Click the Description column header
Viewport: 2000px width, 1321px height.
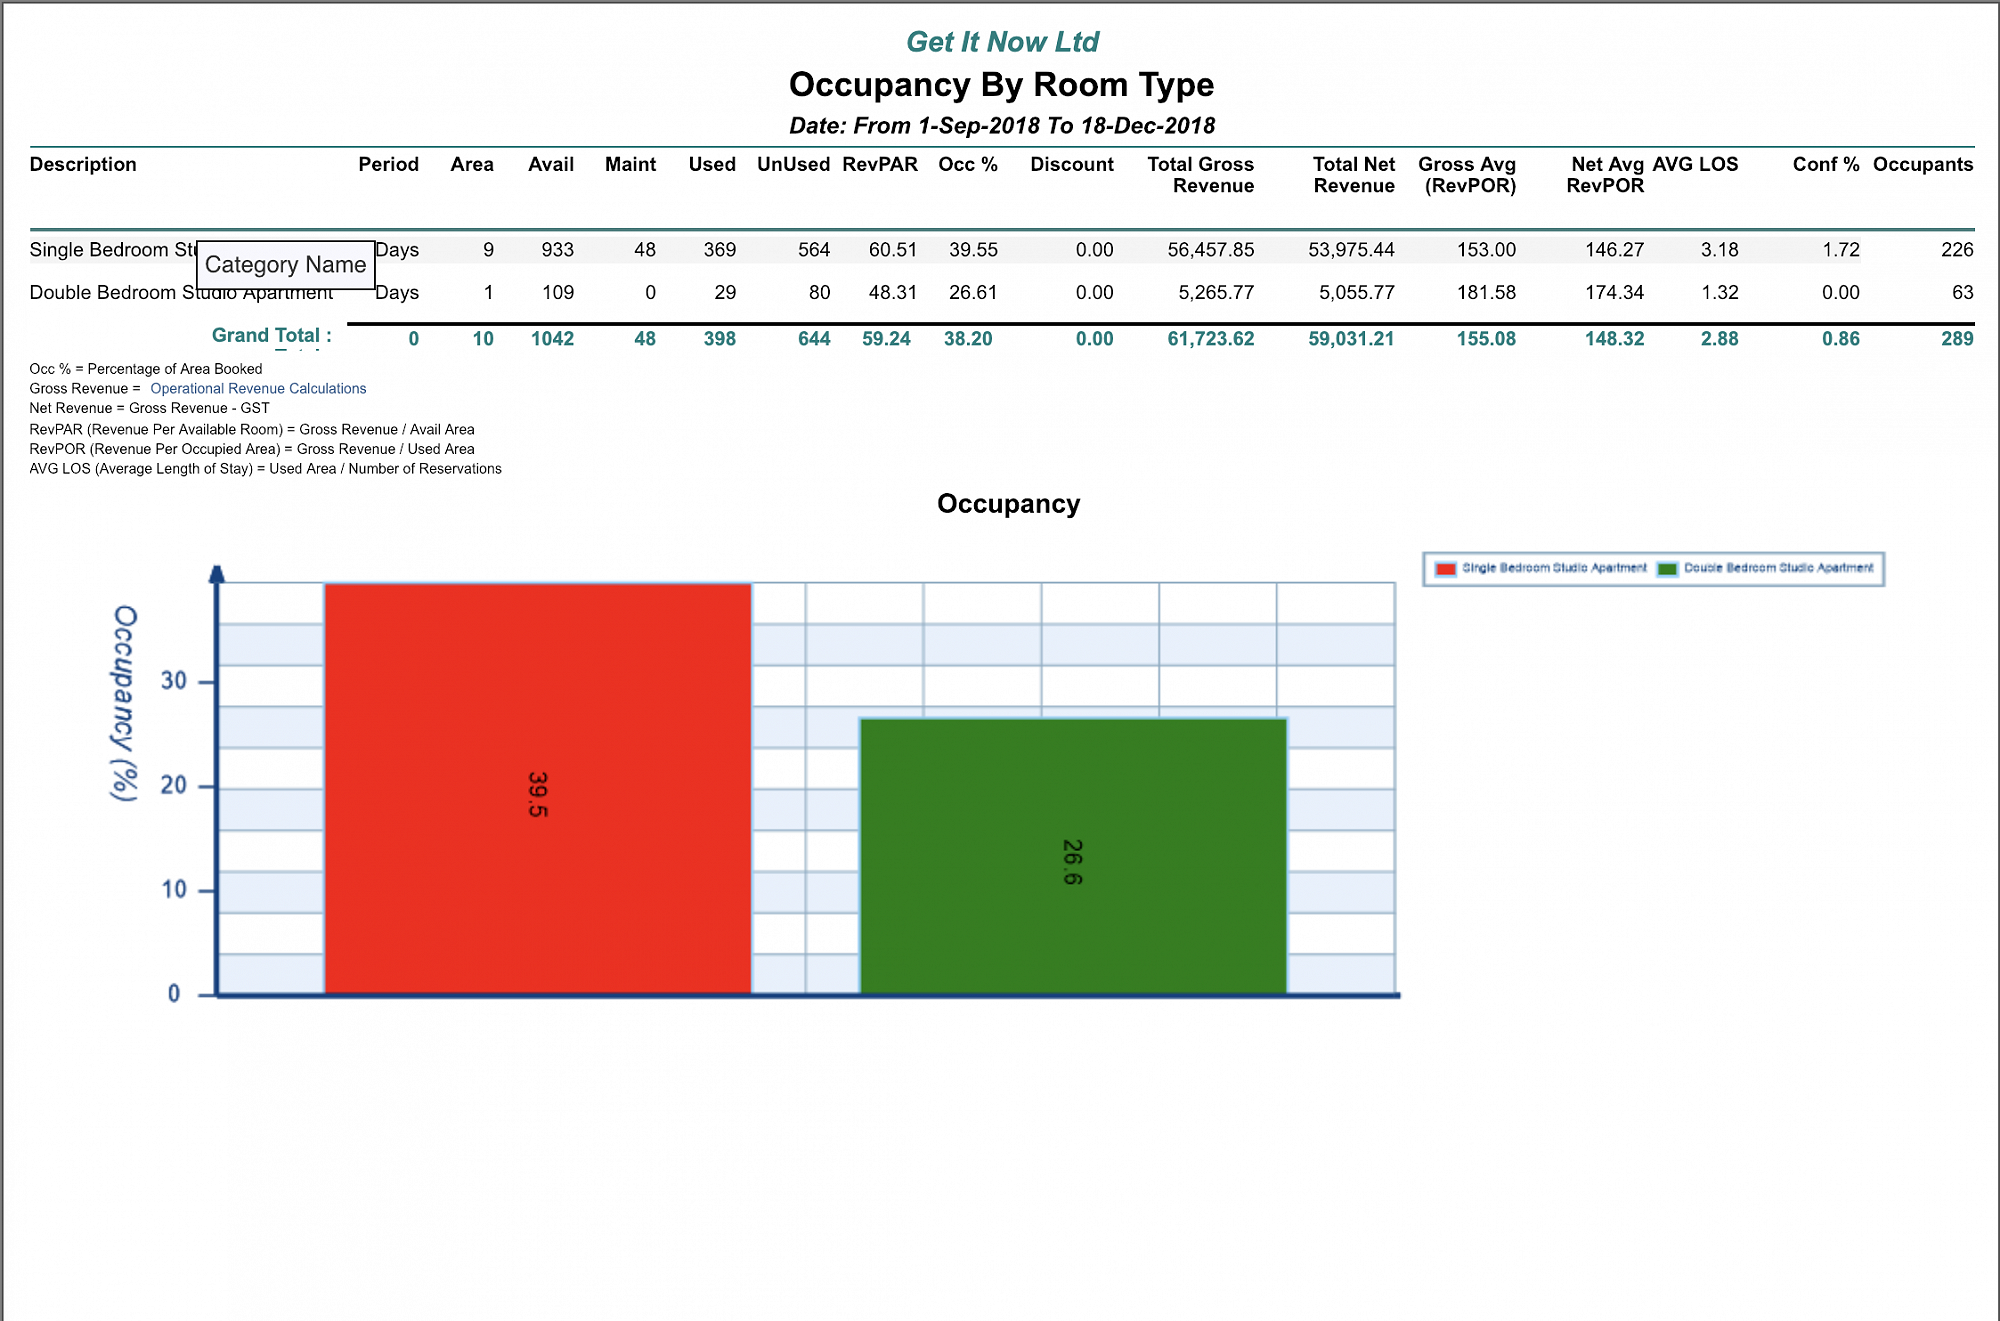(x=83, y=164)
